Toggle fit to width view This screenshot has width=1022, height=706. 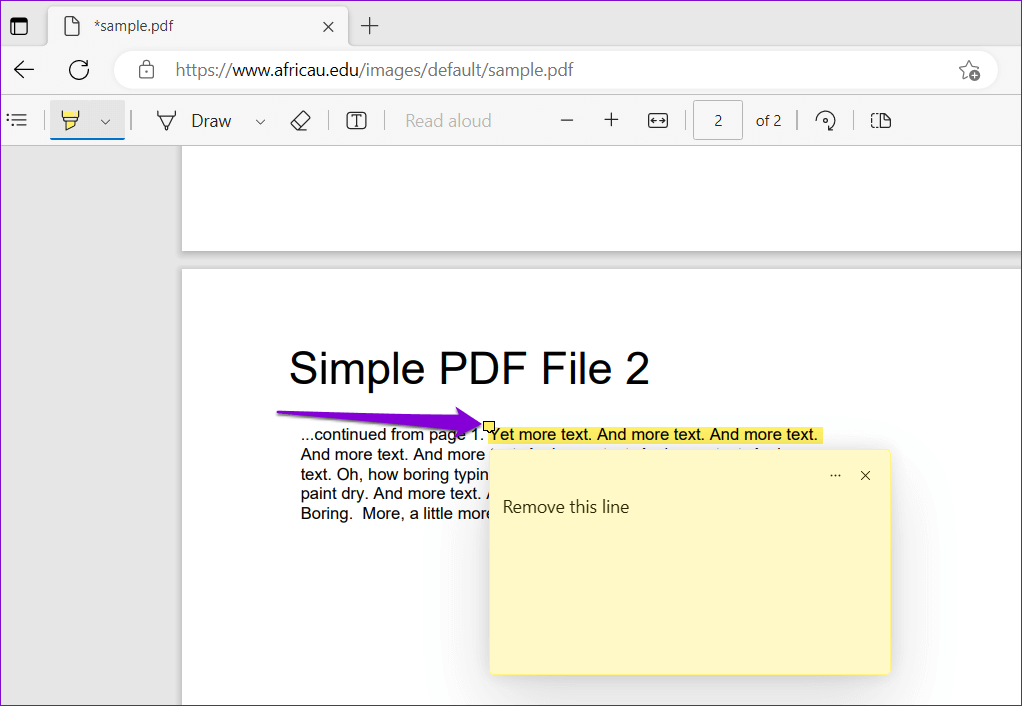(x=657, y=121)
